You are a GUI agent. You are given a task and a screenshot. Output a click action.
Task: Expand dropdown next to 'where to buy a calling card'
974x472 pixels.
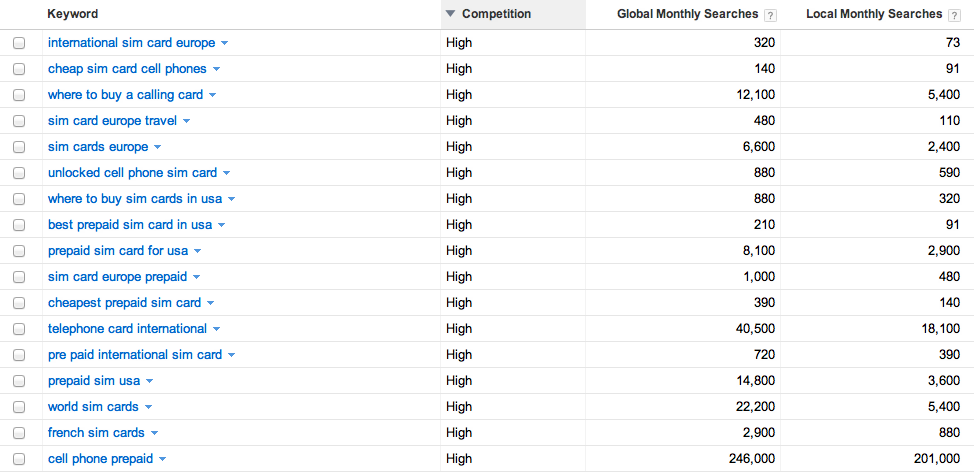tap(212, 96)
